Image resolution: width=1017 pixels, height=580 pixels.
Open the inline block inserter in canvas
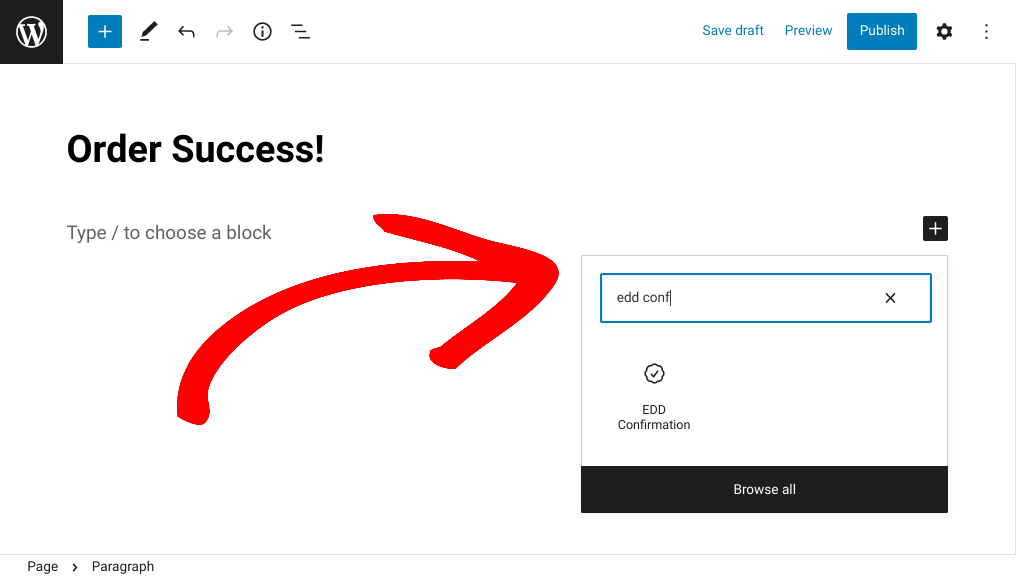click(934, 228)
